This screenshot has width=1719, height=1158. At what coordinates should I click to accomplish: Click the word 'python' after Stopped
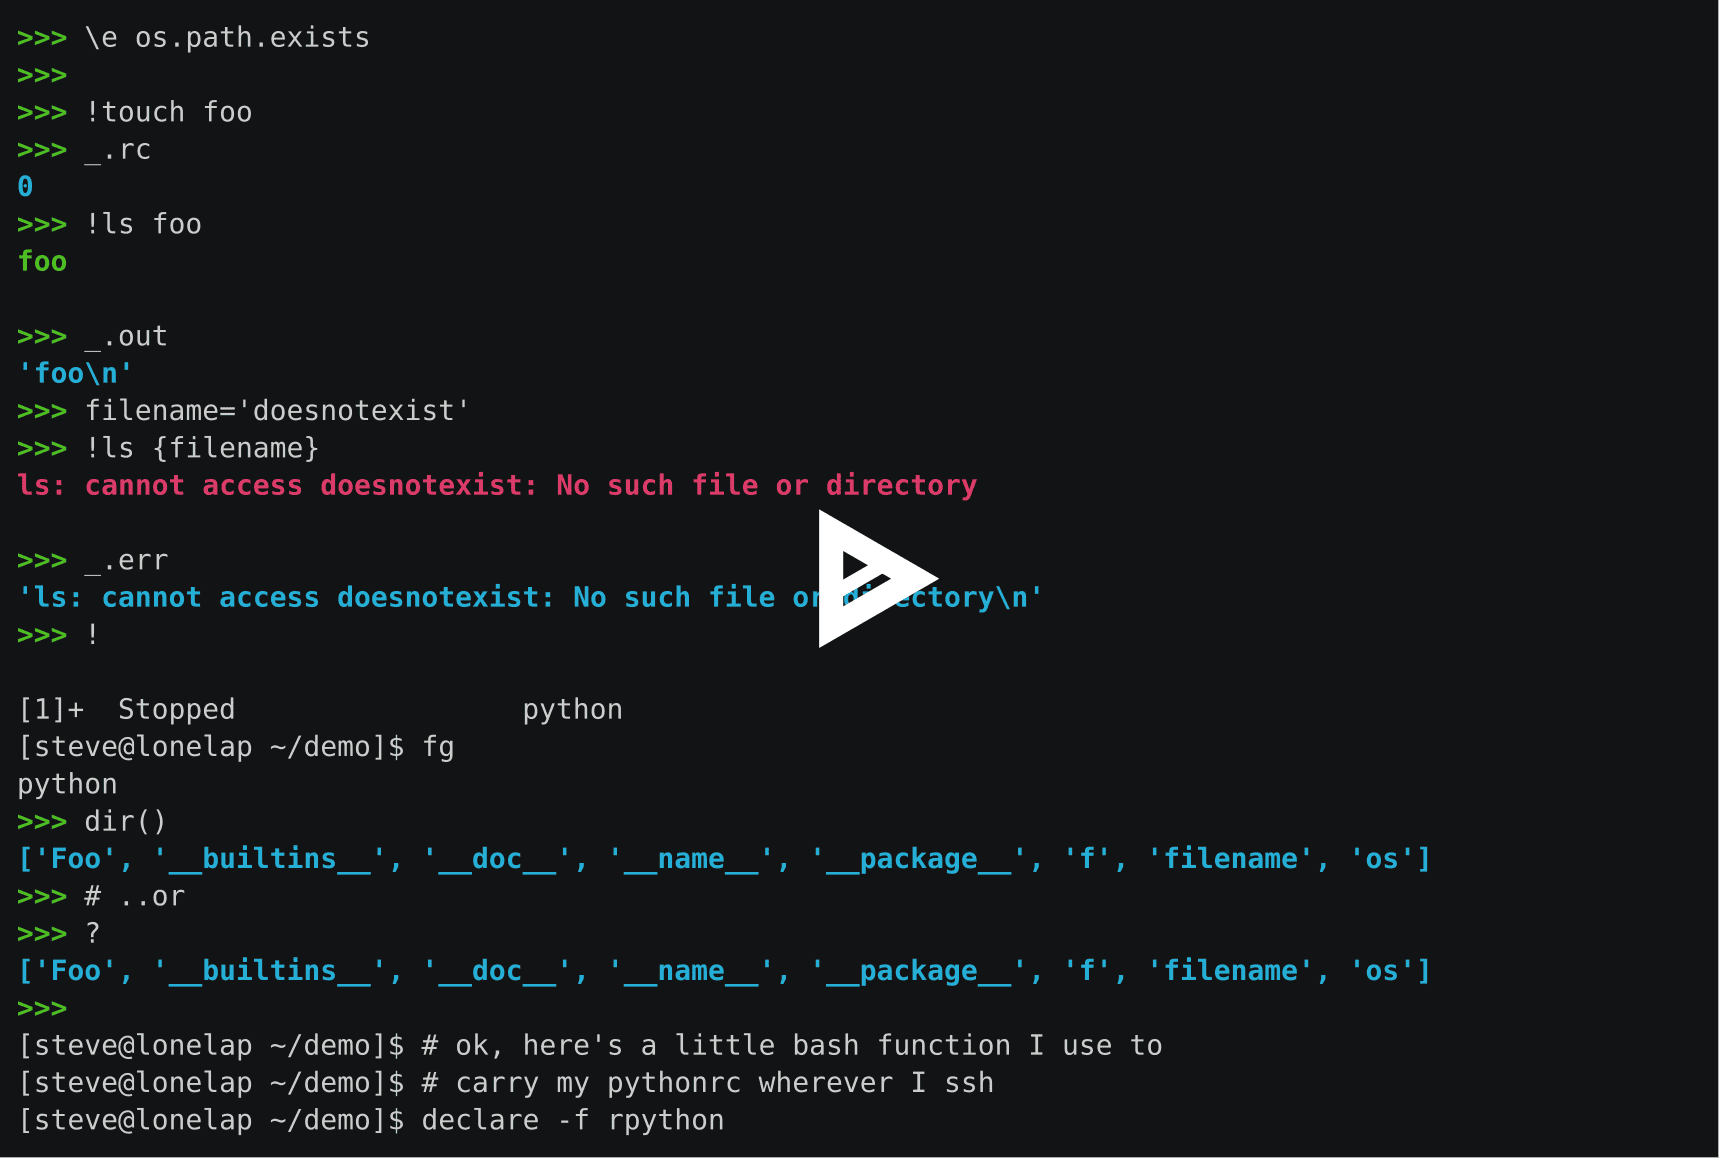(573, 710)
